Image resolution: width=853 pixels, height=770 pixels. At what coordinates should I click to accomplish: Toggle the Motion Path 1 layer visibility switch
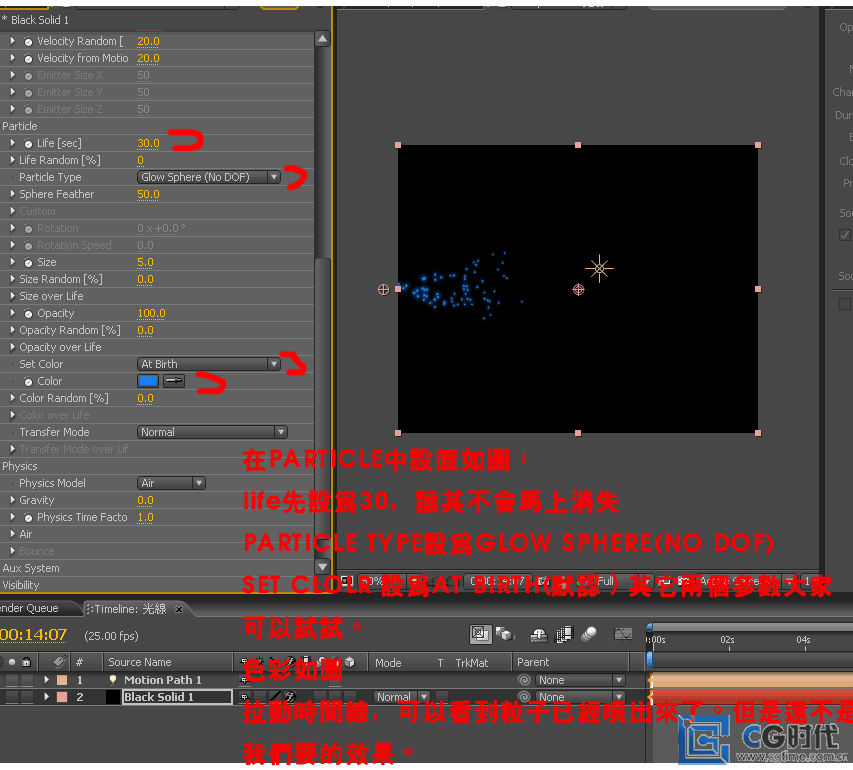click(x=10, y=680)
